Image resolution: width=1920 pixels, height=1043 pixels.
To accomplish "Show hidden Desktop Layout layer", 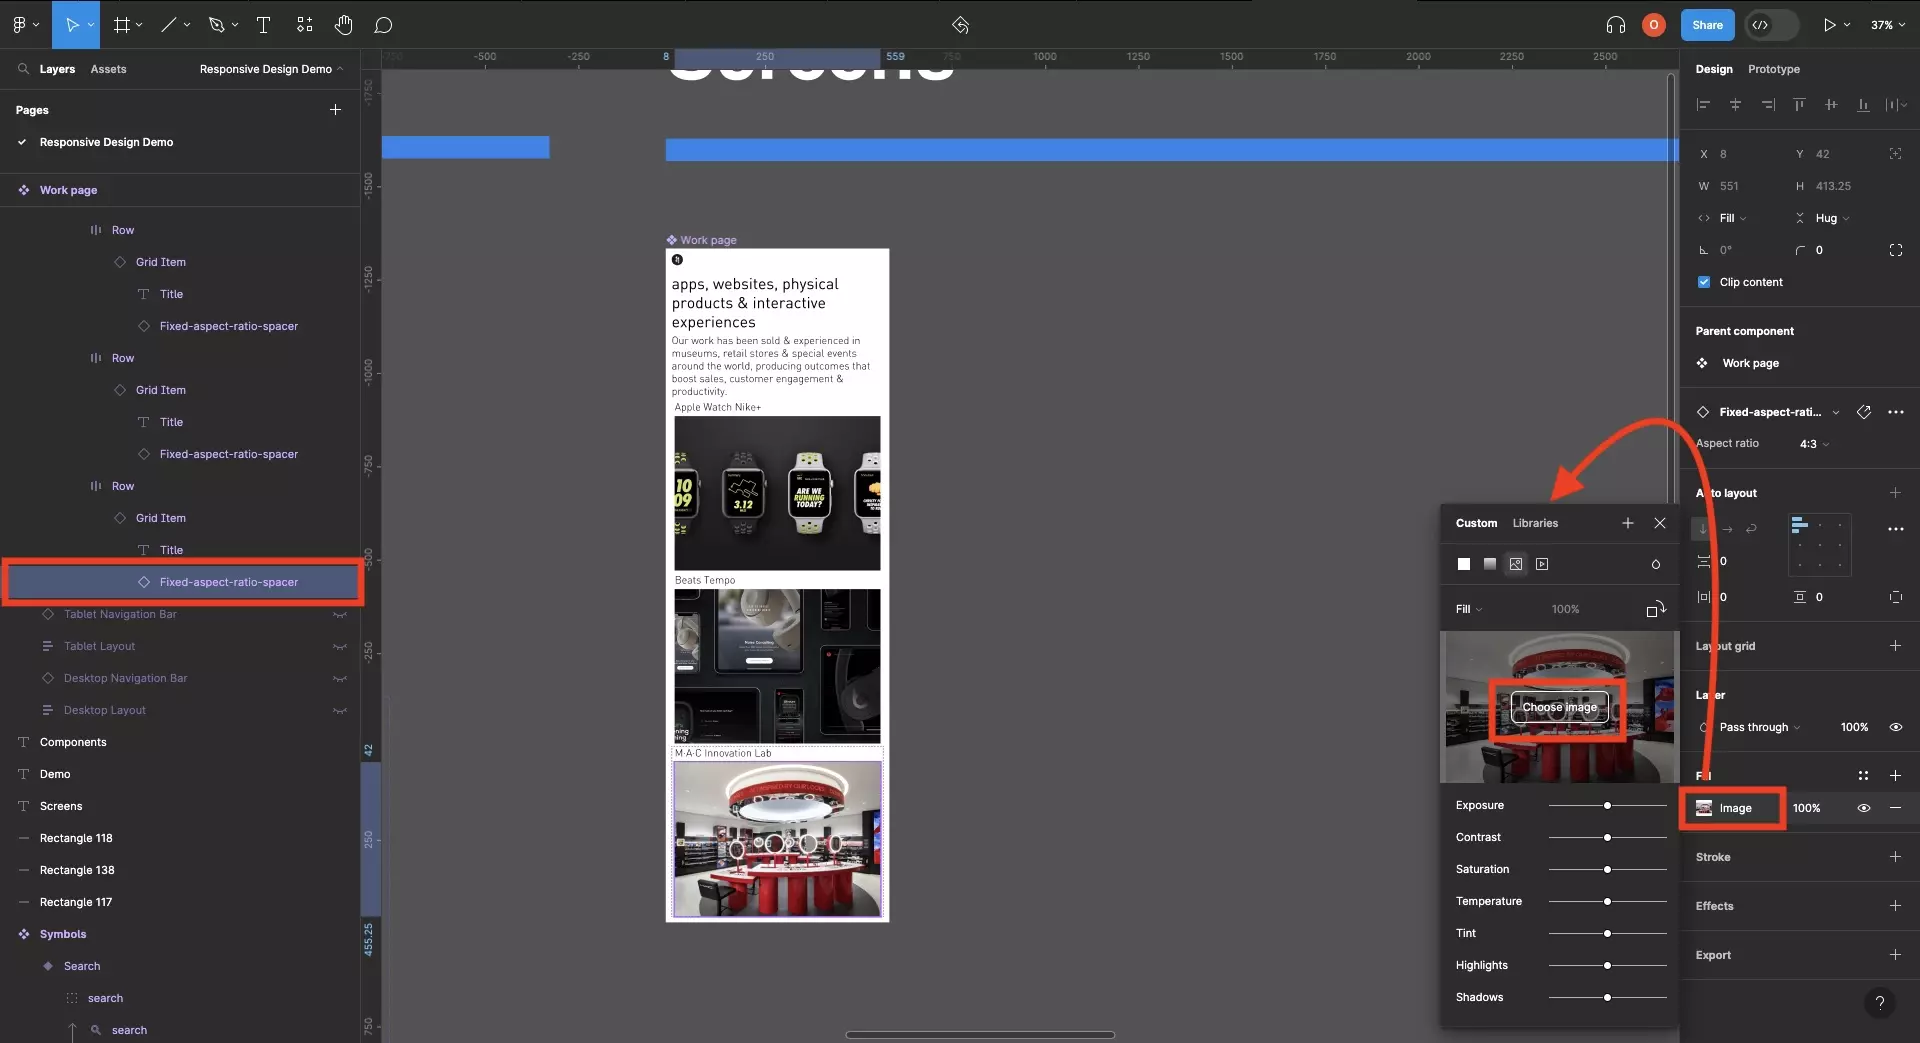I will click(340, 710).
